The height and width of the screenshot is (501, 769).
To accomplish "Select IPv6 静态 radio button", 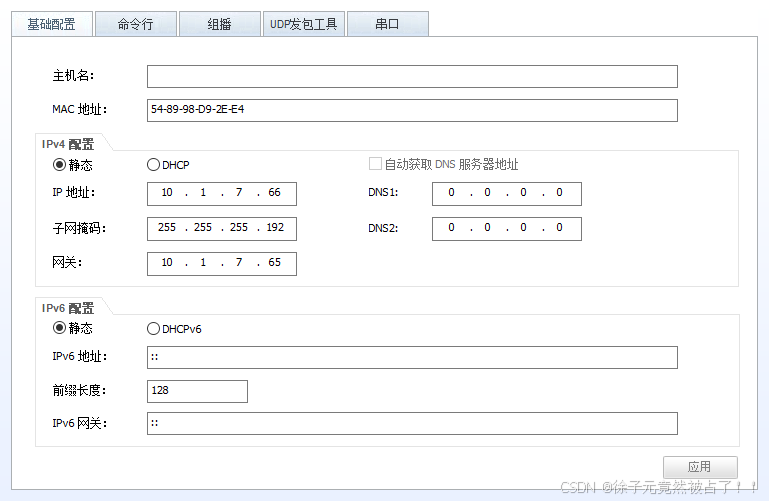I will [x=59, y=327].
